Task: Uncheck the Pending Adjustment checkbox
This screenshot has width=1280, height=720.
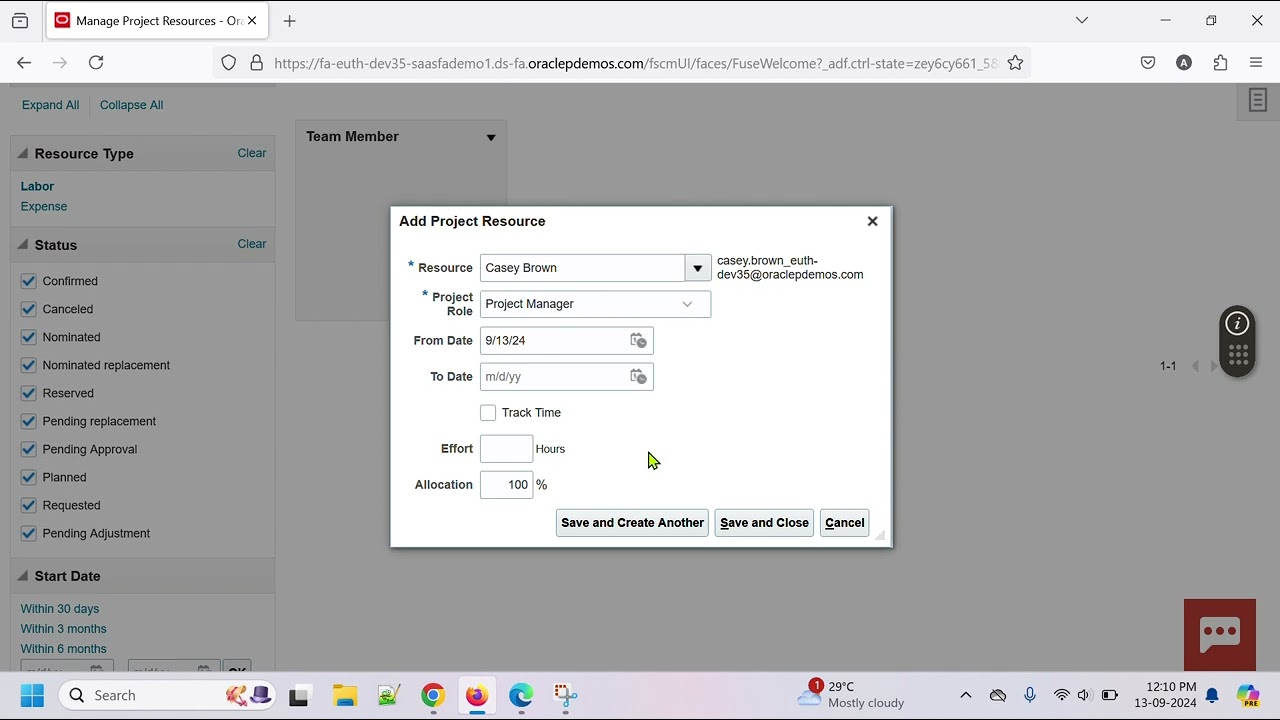Action: 28,533
